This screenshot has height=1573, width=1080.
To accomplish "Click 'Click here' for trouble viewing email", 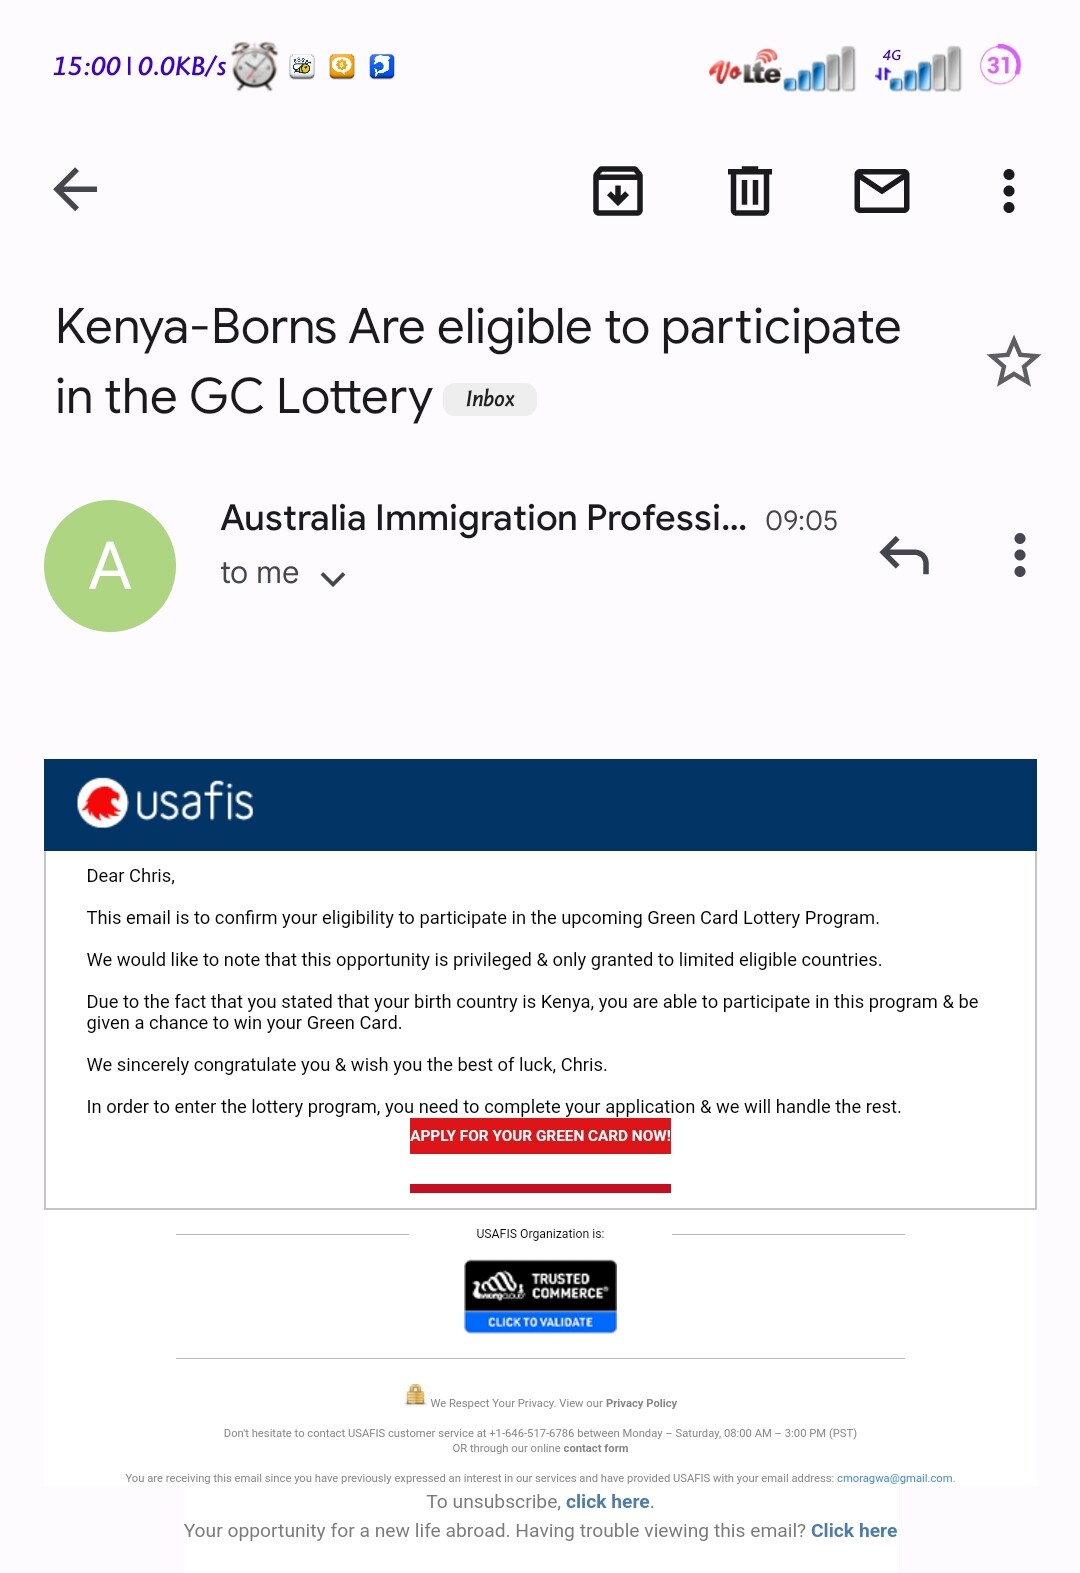I will pyautogui.click(x=853, y=1530).
